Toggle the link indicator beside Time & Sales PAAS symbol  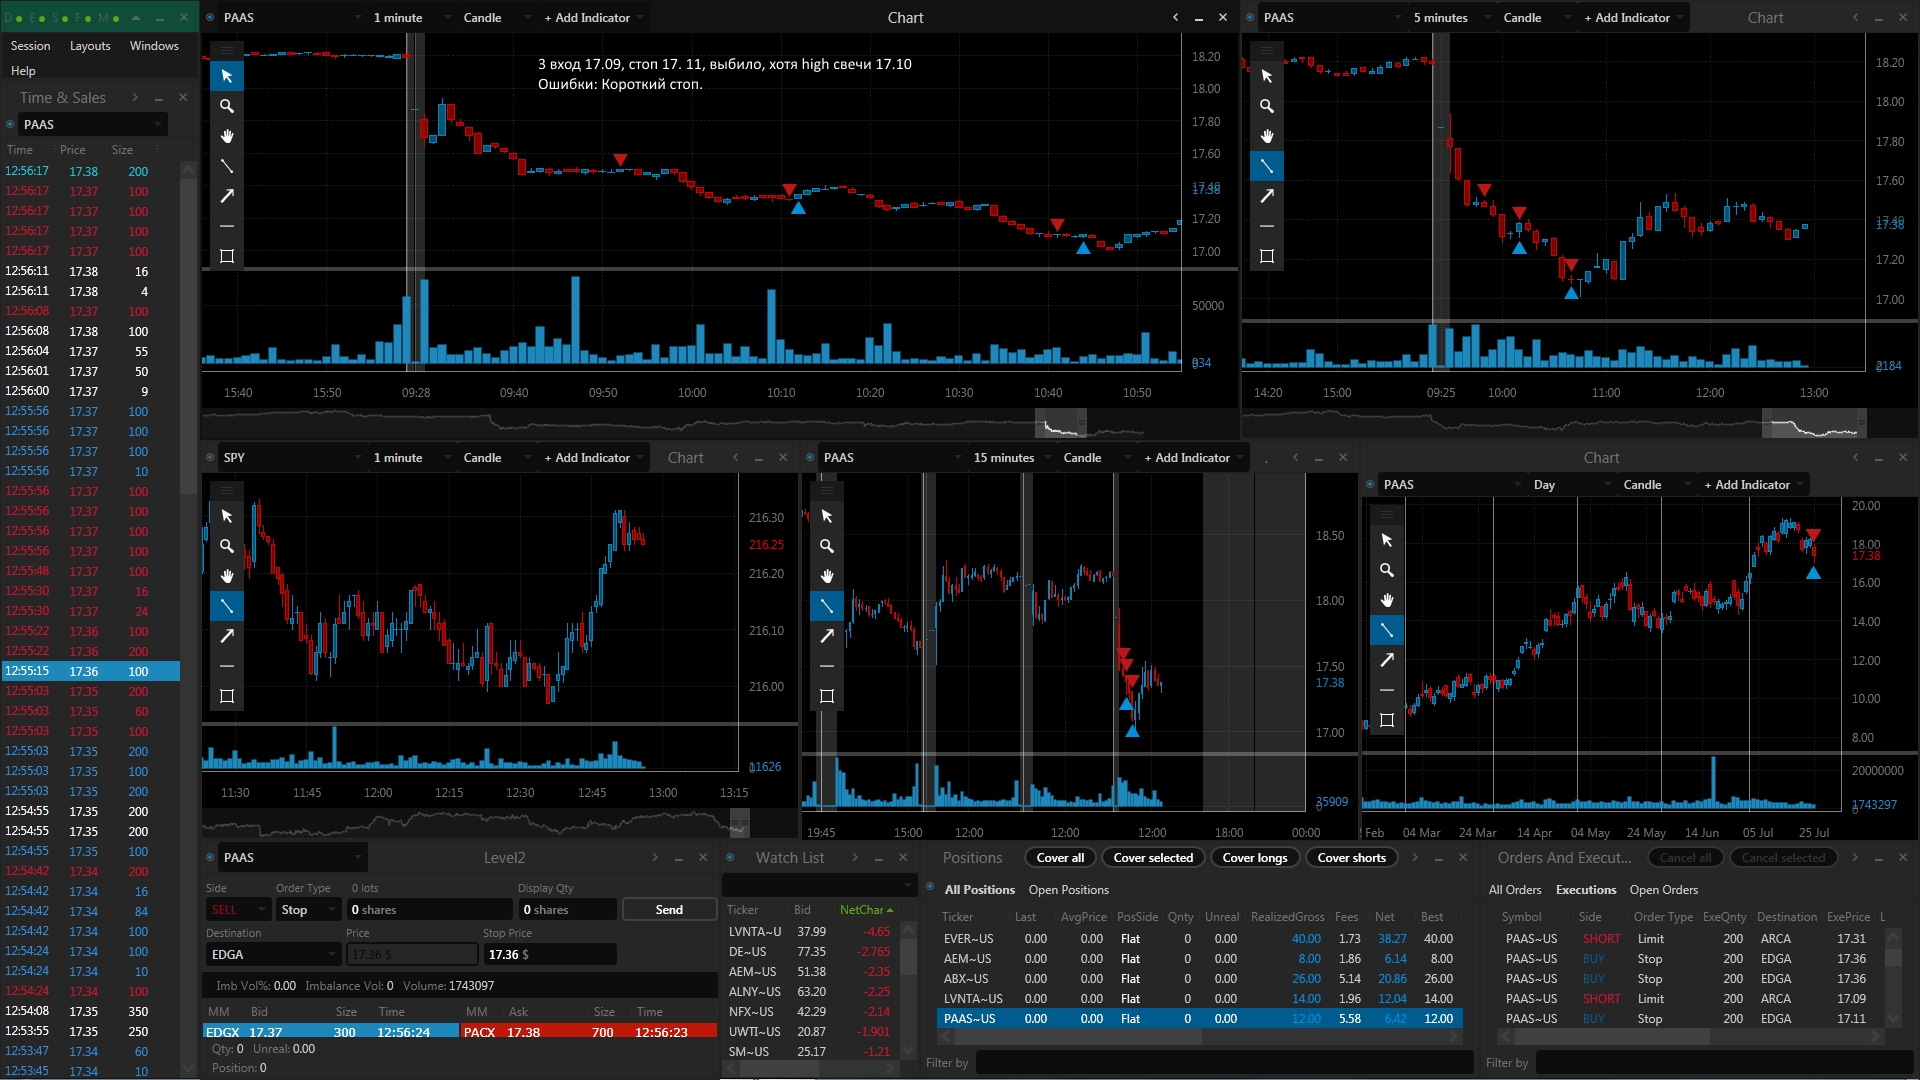point(10,125)
